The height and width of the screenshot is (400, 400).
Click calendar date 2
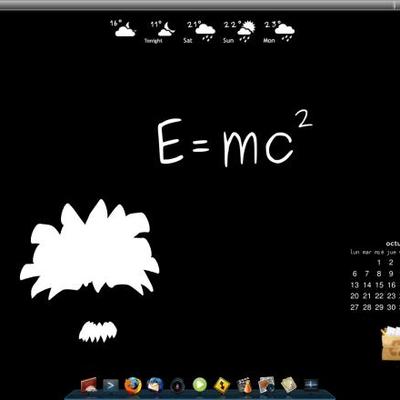tap(391, 263)
